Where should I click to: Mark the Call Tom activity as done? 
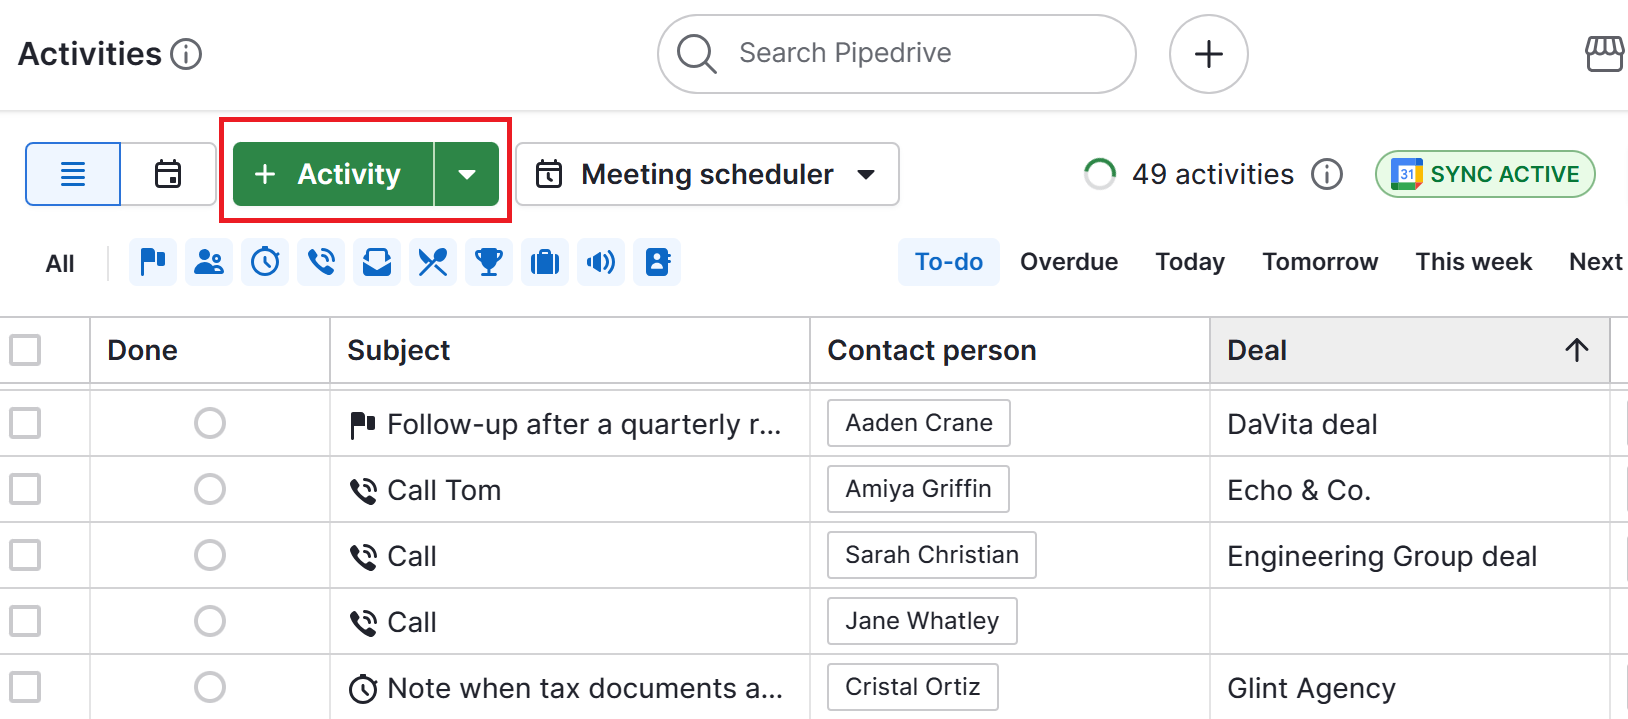coord(209,489)
